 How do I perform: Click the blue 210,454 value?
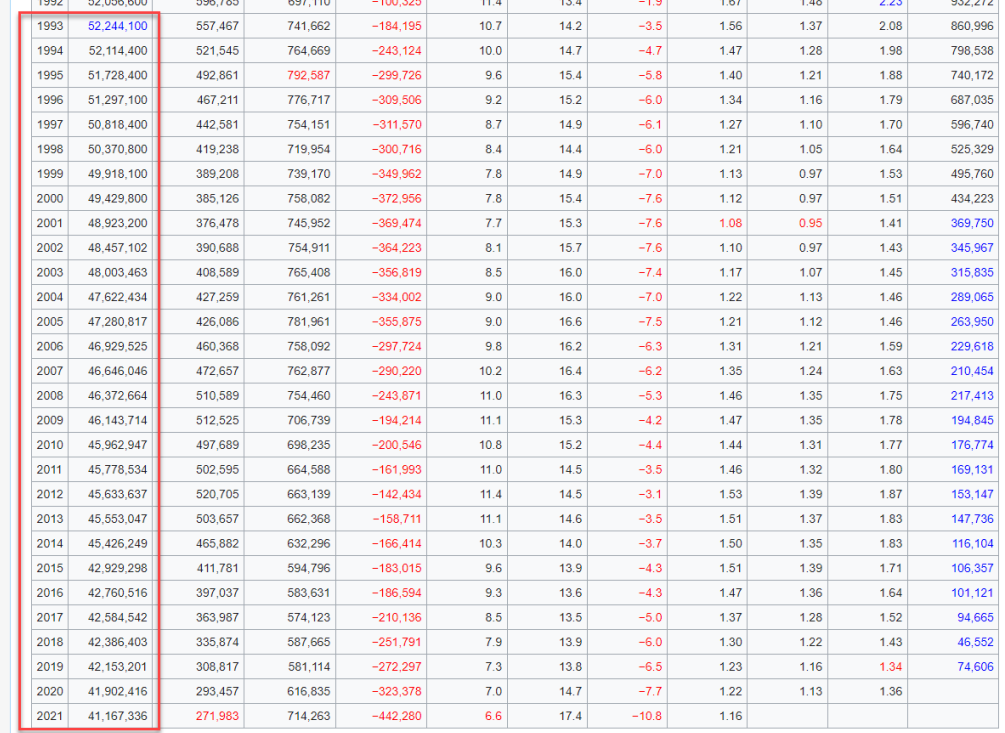pyautogui.click(x=971, y=371)
